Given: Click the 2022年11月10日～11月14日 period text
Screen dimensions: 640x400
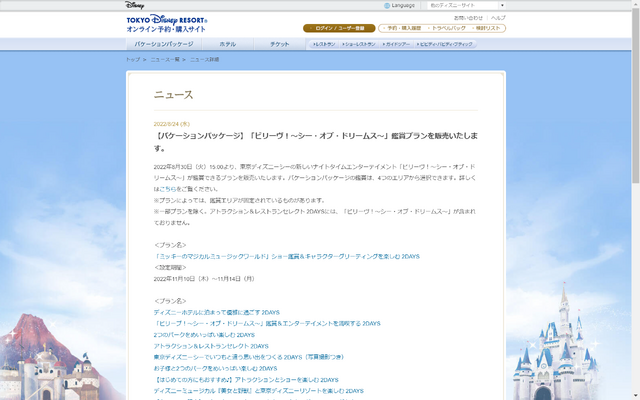Looking at the screenshot, I should [x=204, y=279].
